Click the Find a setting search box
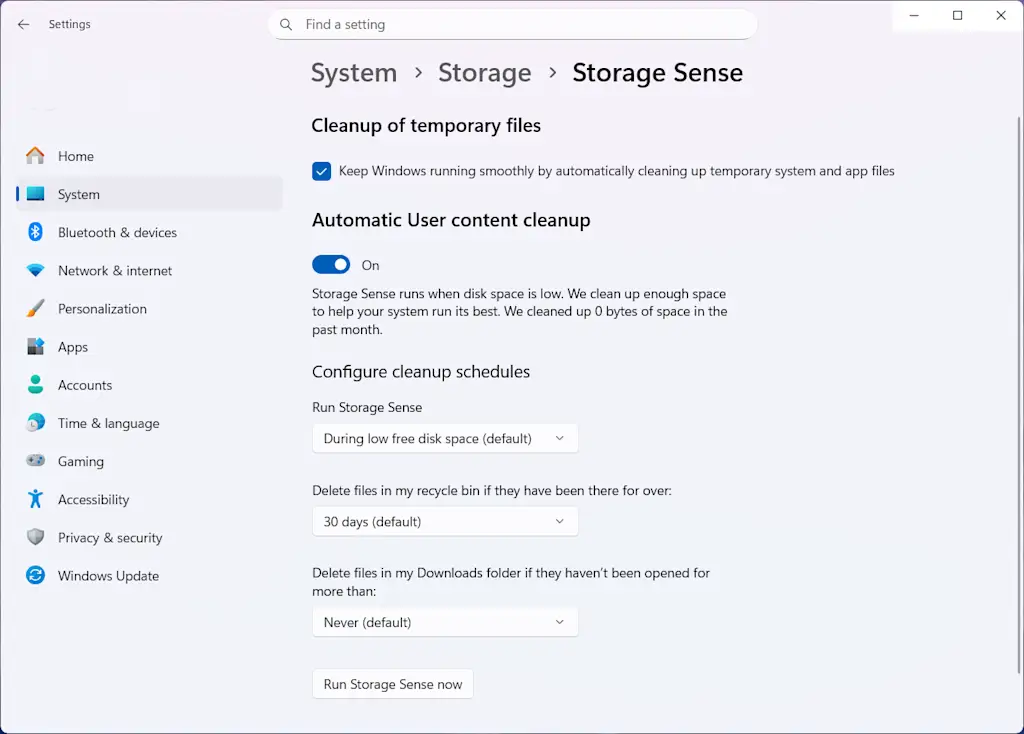Screen dimensions: 1024x734 pos(512,24)
